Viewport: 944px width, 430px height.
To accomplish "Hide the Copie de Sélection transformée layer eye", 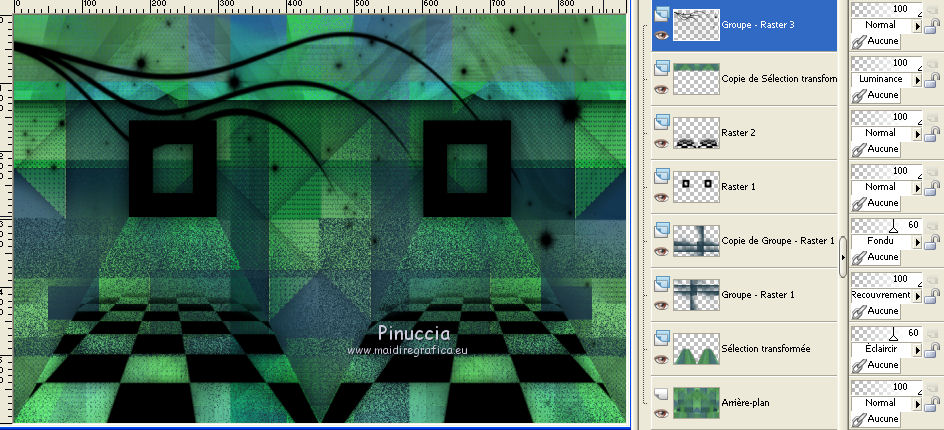I will [662, 89].
